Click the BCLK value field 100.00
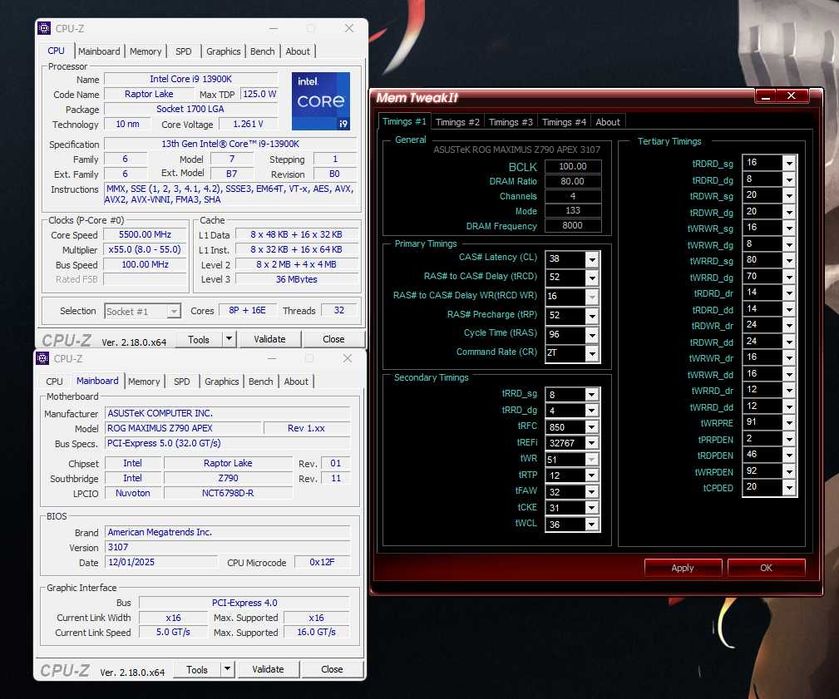This screenshot has width=839, height=699. point(573,166)
